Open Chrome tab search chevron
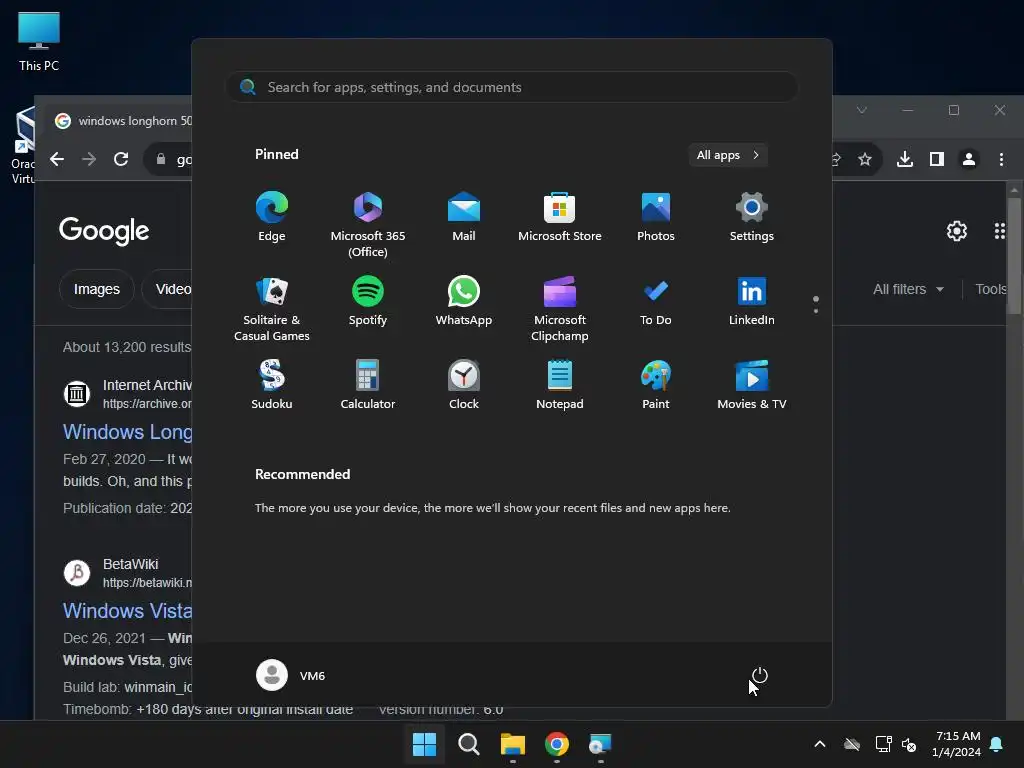Viewport: 1024px width, 768px height. pyautogui.click(x=861, y=110)
